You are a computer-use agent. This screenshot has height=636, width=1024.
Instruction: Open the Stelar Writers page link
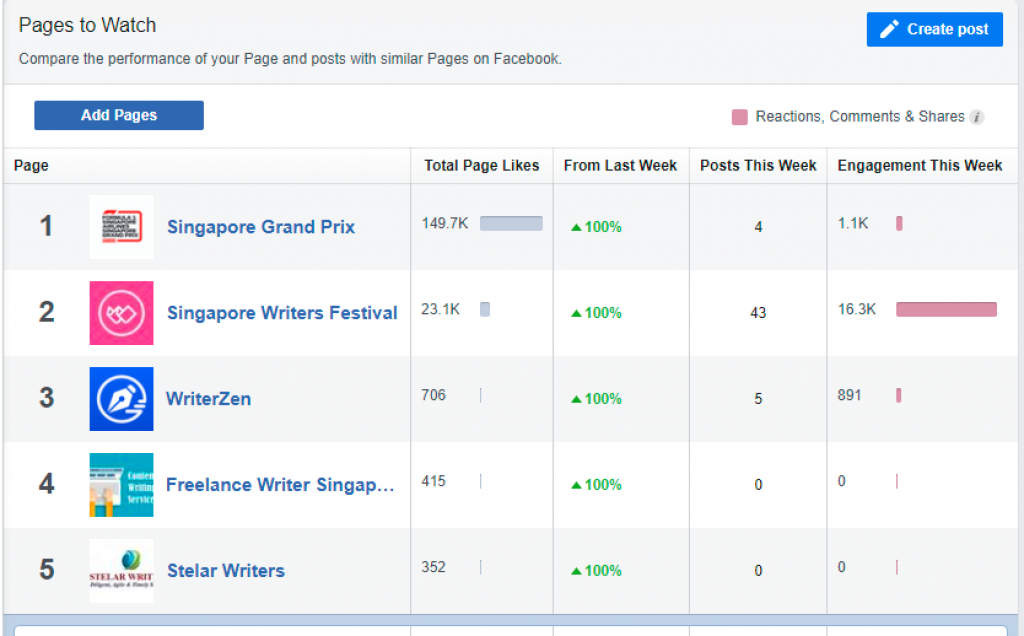click(225, 571)
